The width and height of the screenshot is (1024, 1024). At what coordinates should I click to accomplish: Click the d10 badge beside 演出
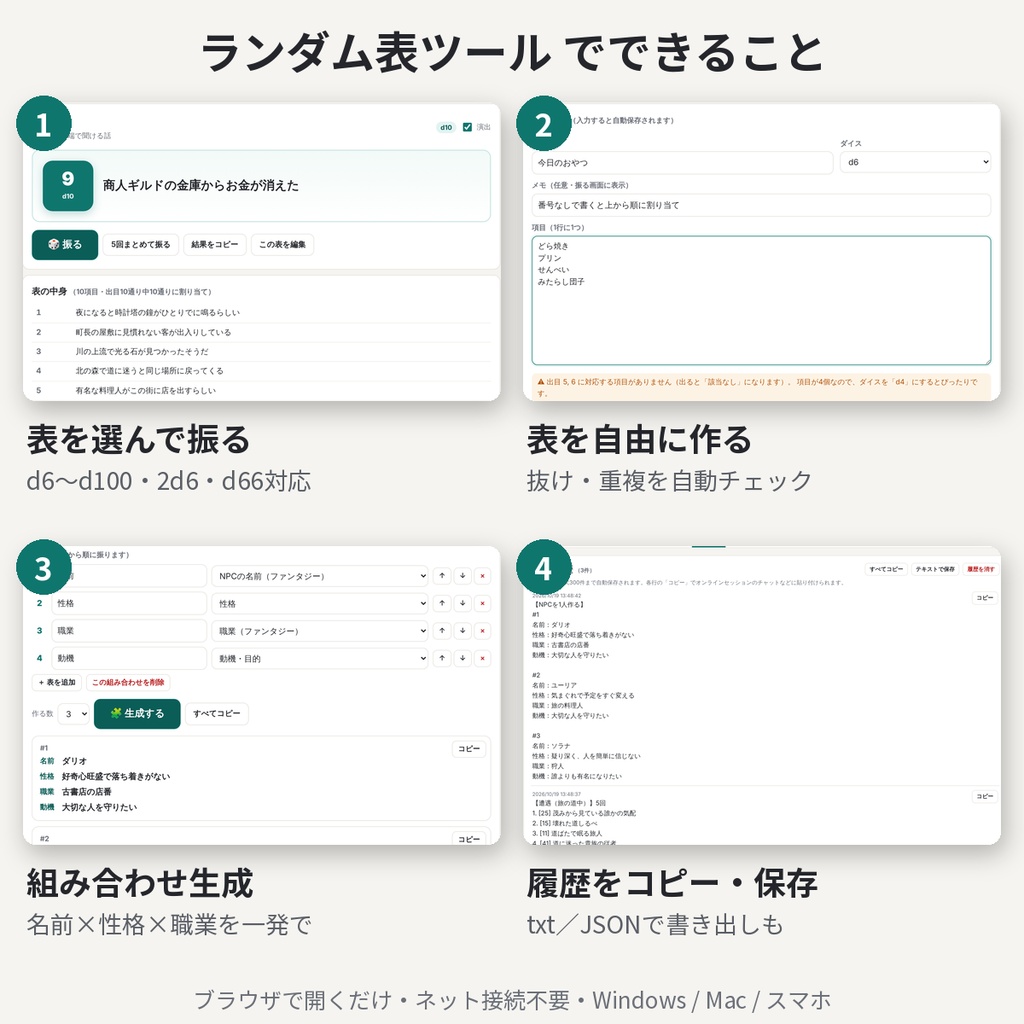click(x=446, y=127)
